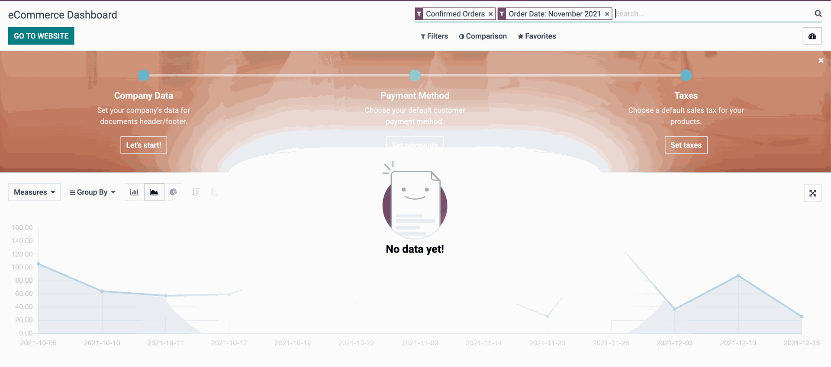Sort the graph in ascending order
This screenshot has width=831, height=367.
point(215,192)
